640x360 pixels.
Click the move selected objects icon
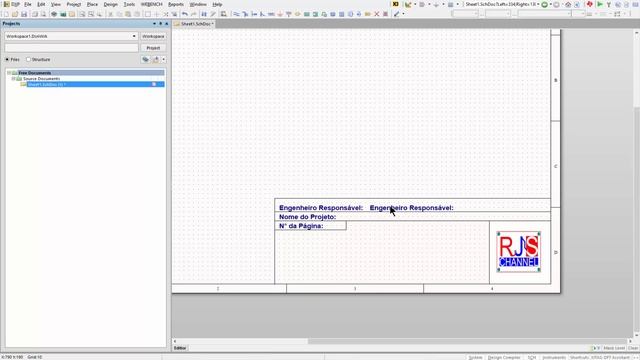pyautogui.click(x=157, y=14)
